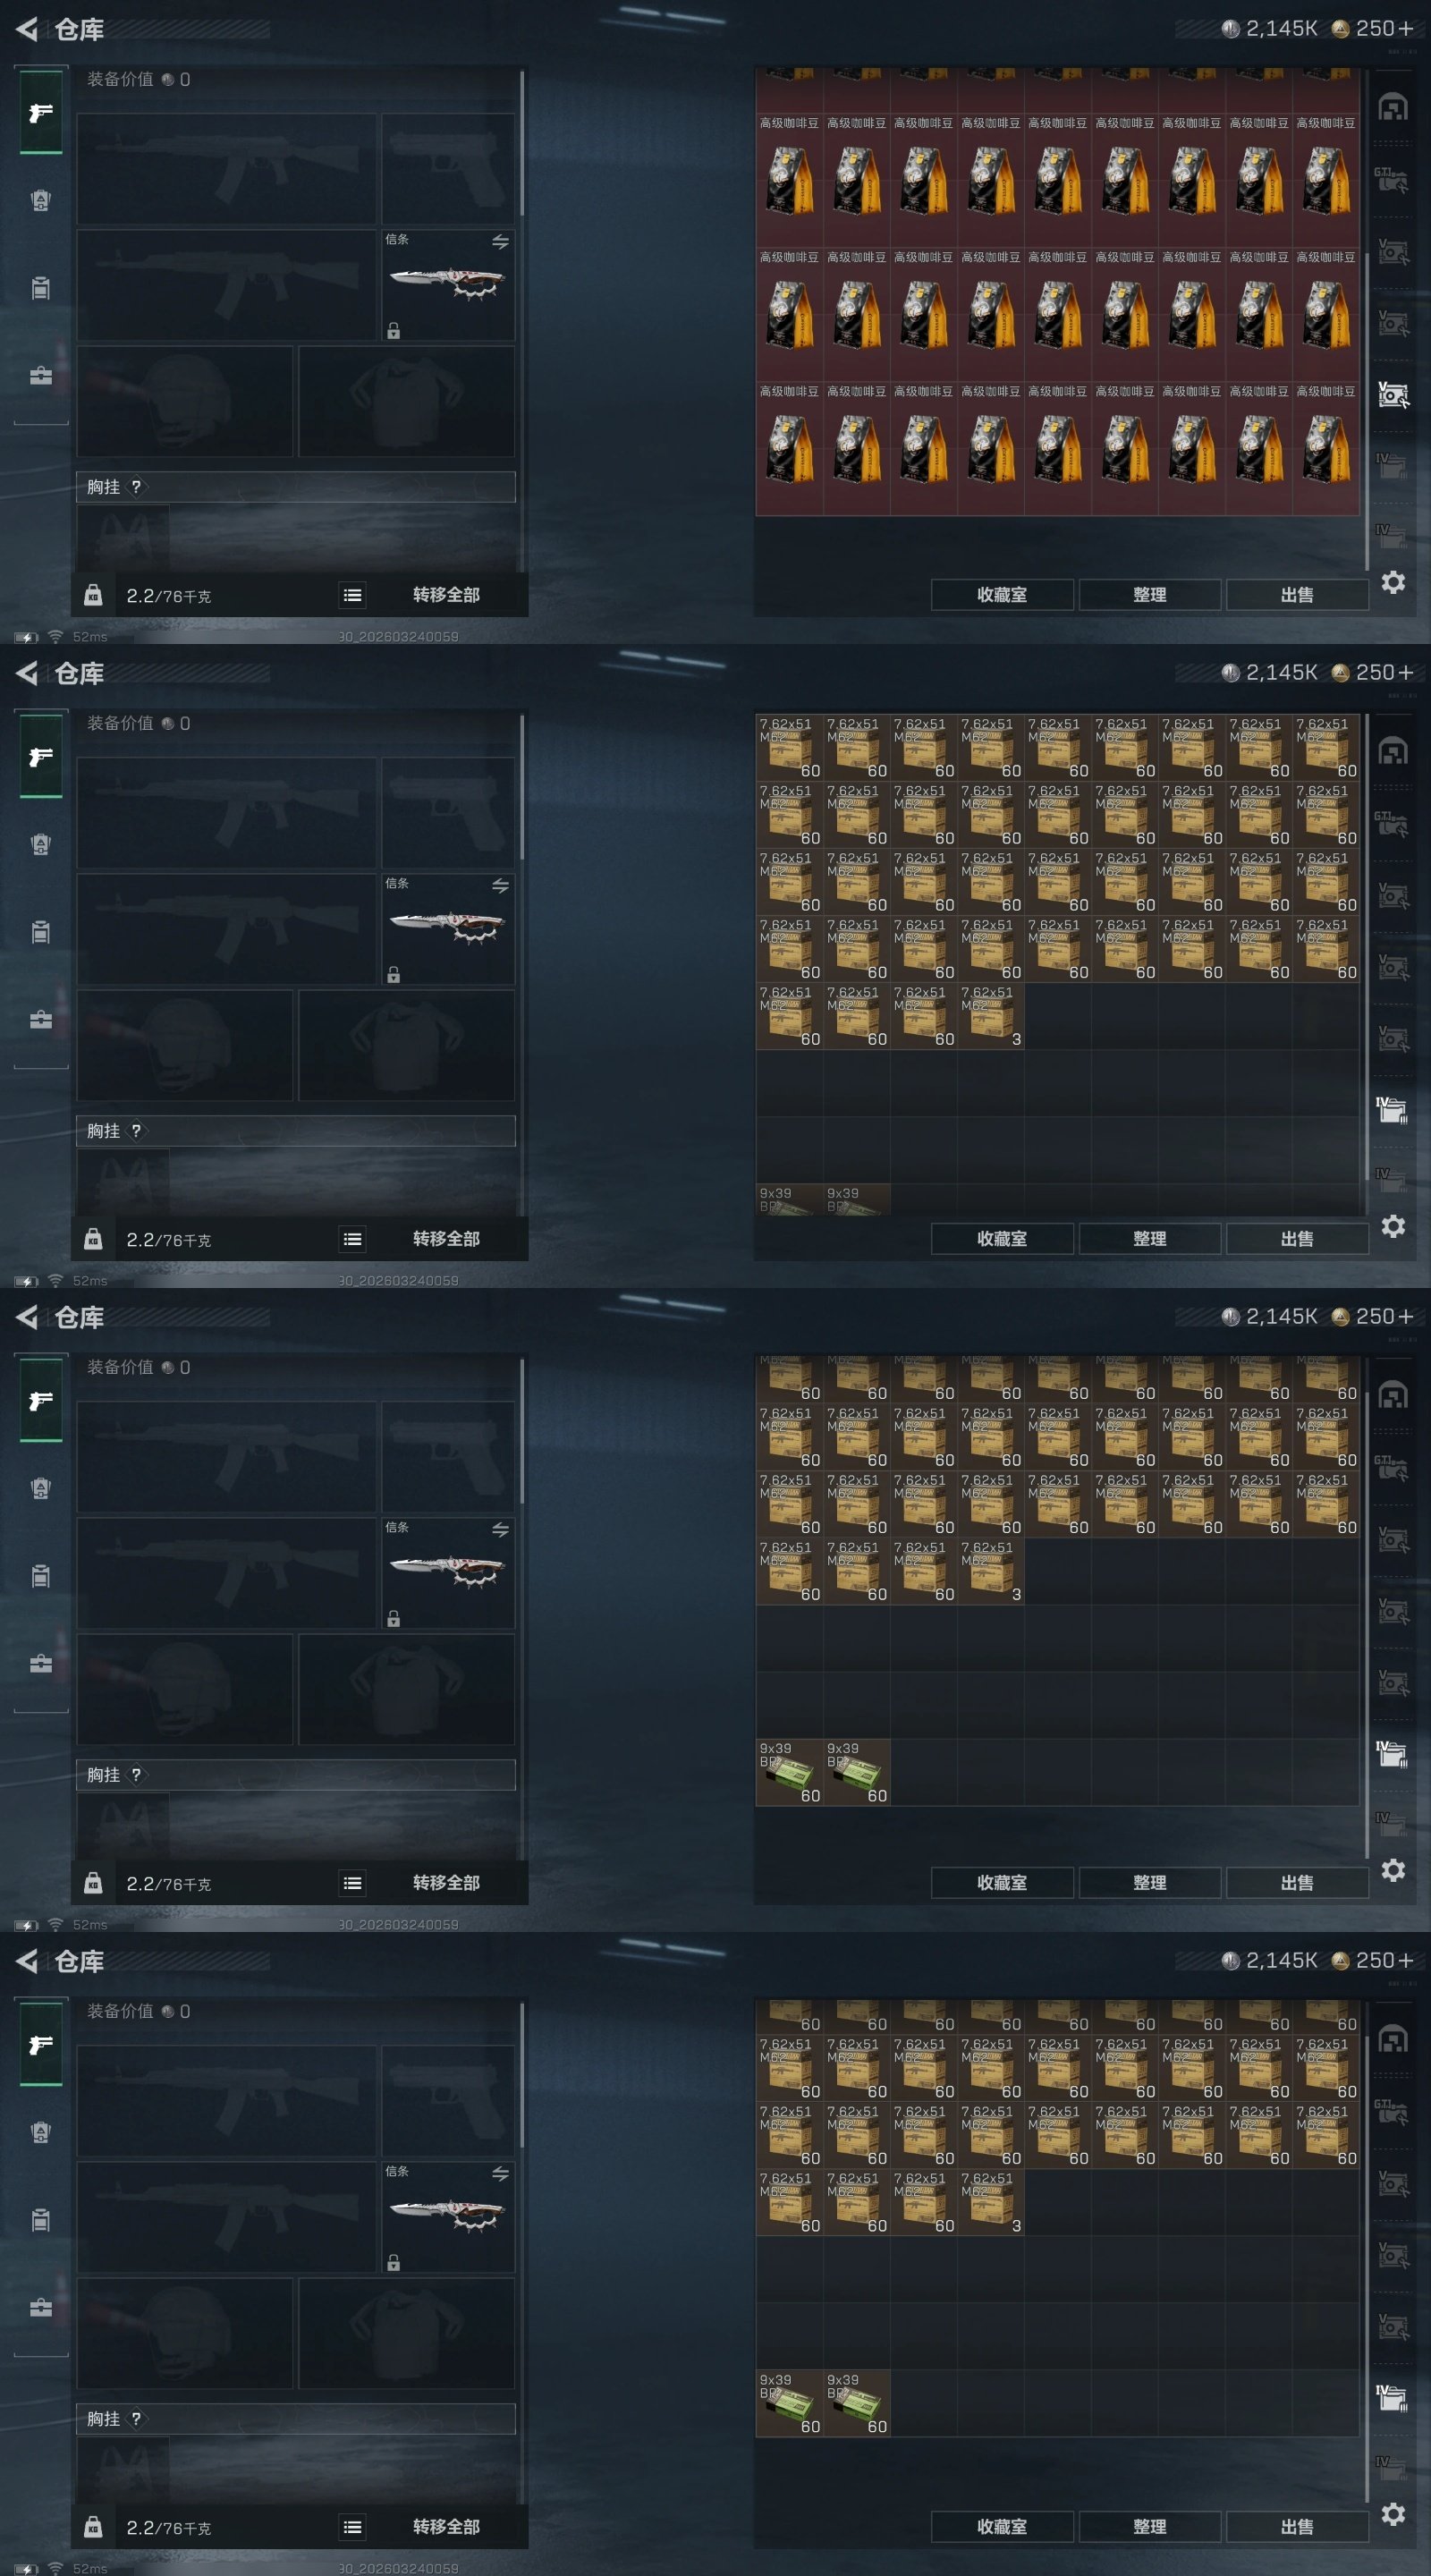Select the main warehouse icon beside the coffee bean grid
The height and width of the screenshot is (2576, 1431).
click(x=1393, y=107)
